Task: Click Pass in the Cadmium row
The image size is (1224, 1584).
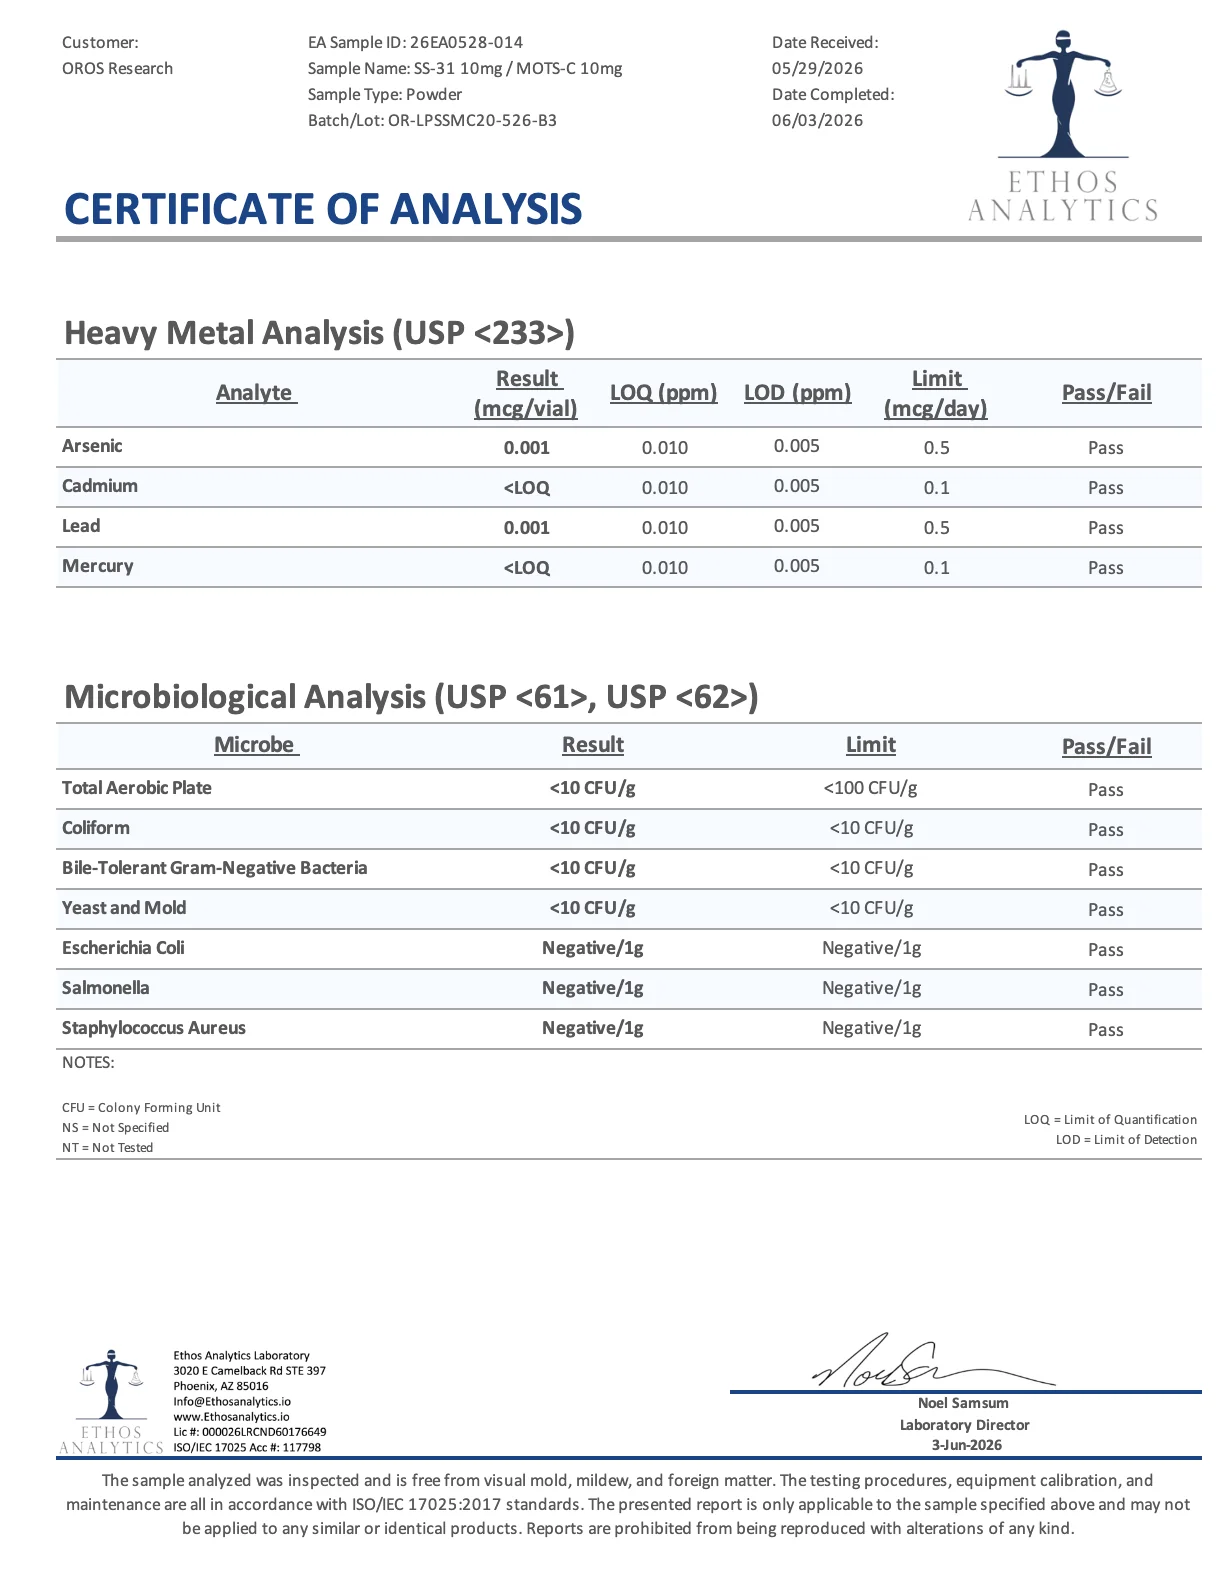Action: point(1106,488)
